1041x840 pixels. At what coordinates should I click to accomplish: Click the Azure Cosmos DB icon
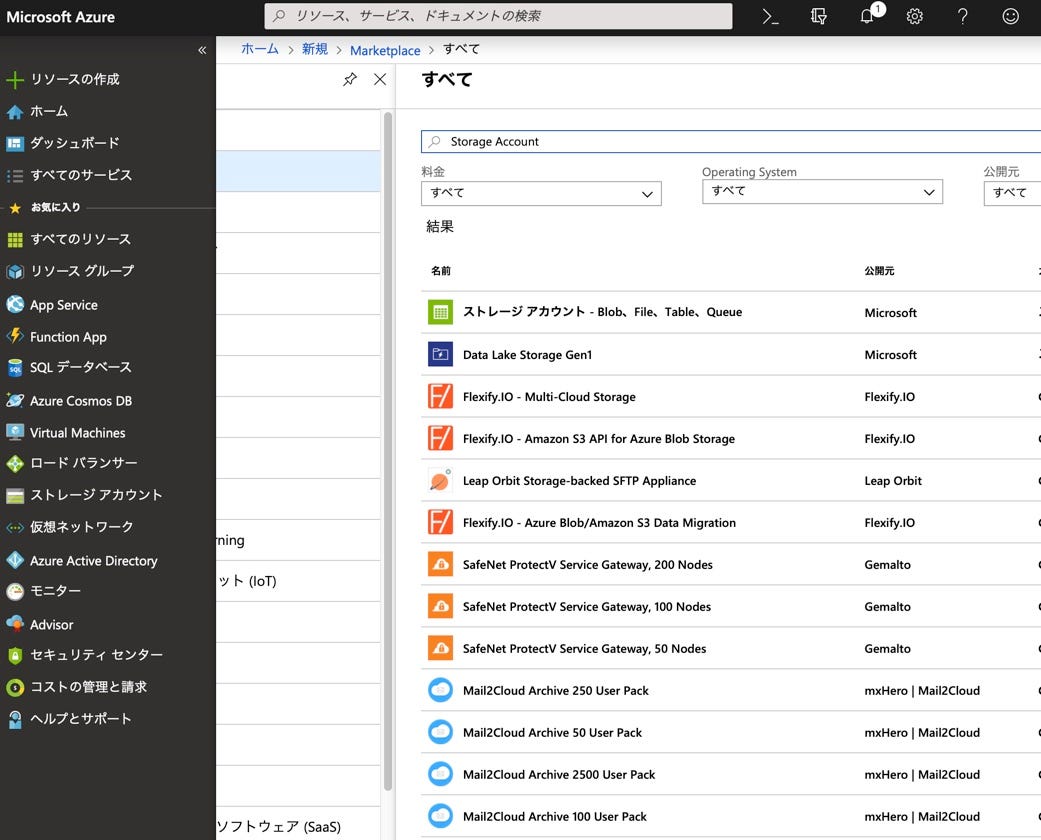point(15,400)
